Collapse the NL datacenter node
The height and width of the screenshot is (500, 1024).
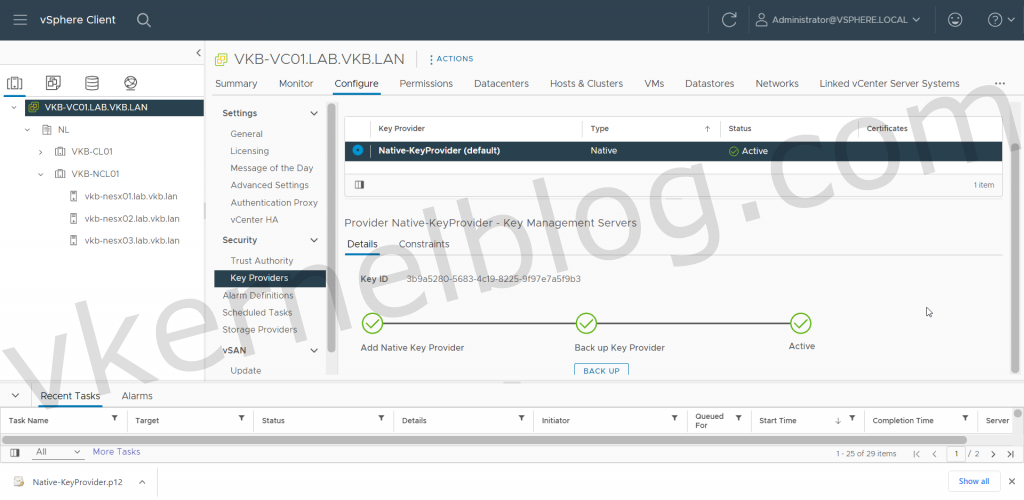(27, 130)
